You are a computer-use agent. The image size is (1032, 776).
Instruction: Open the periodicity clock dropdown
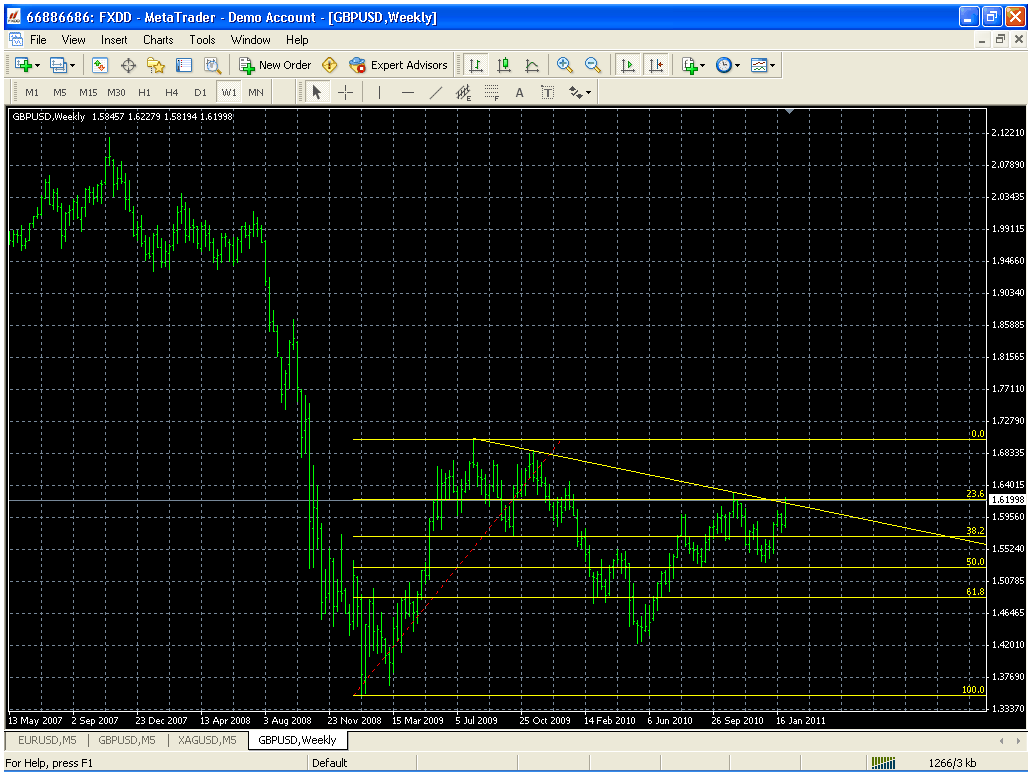[x=738, y=65]
